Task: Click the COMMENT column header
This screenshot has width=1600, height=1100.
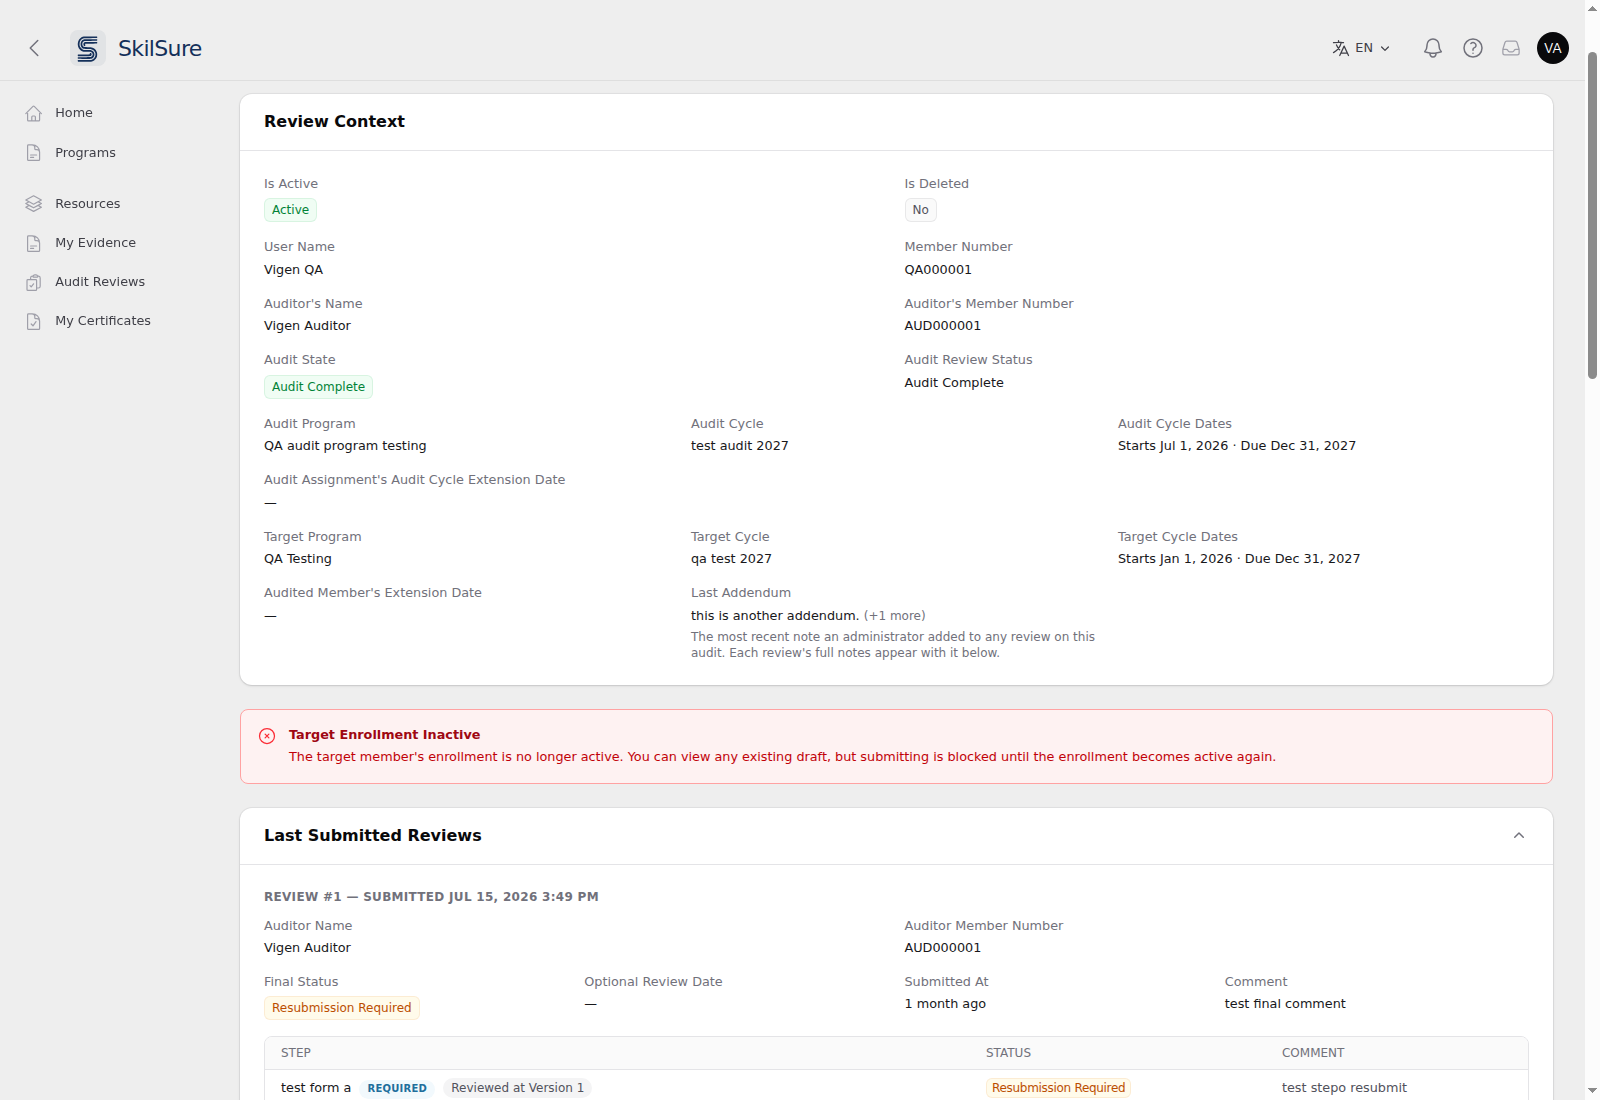Action: pyautogui.click(x=1313, y=1053)
